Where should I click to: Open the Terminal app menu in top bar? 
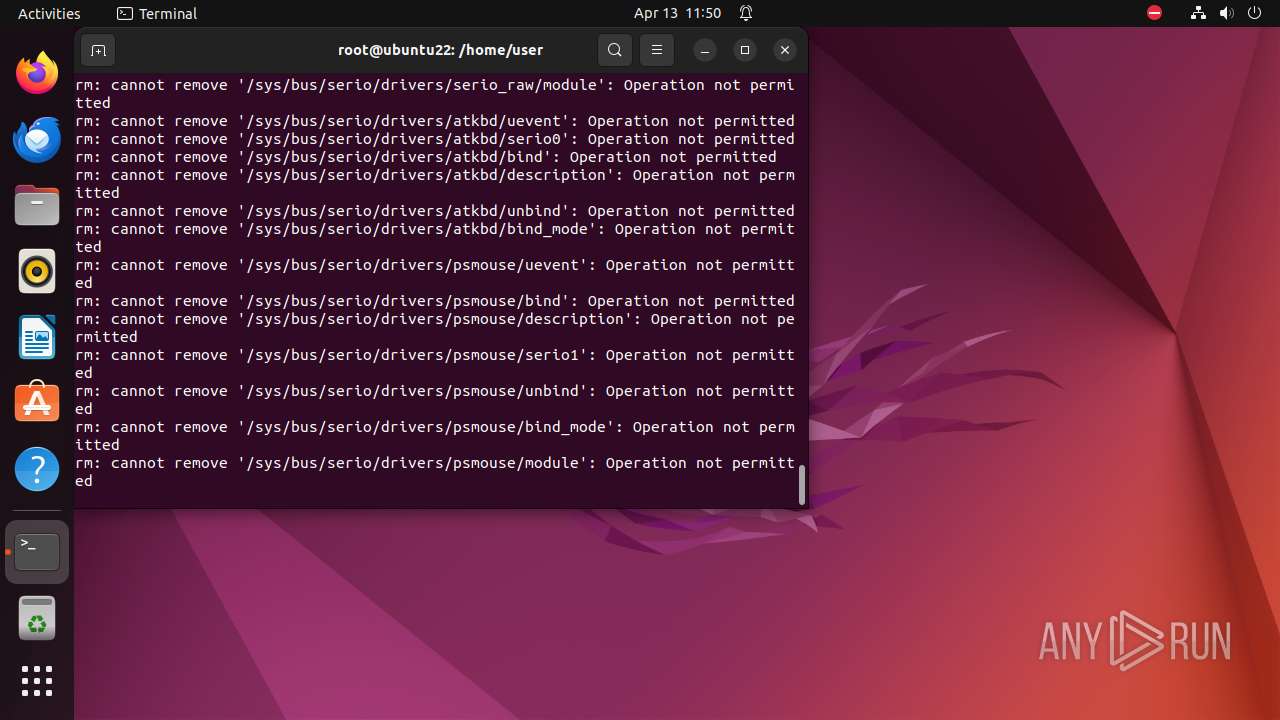pyautogui.click(x=157, y=13)
